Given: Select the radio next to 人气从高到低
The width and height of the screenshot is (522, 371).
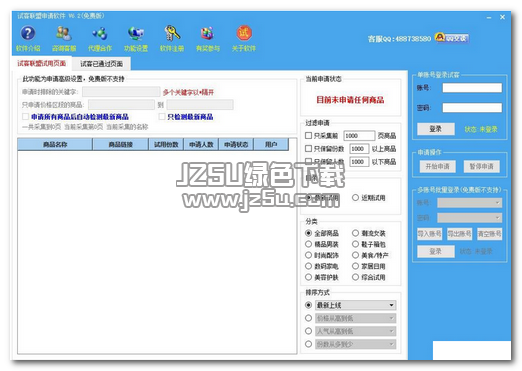Looking at the screenshot, I should [308, 331].
